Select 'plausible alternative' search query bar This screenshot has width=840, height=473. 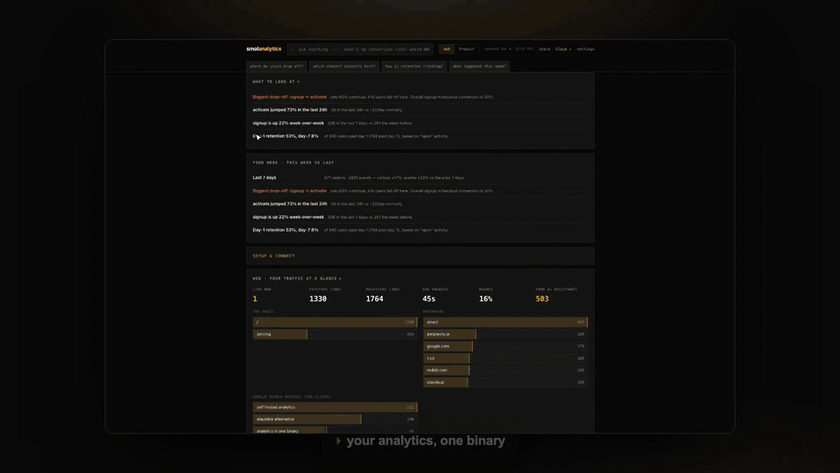click(335, 419)
